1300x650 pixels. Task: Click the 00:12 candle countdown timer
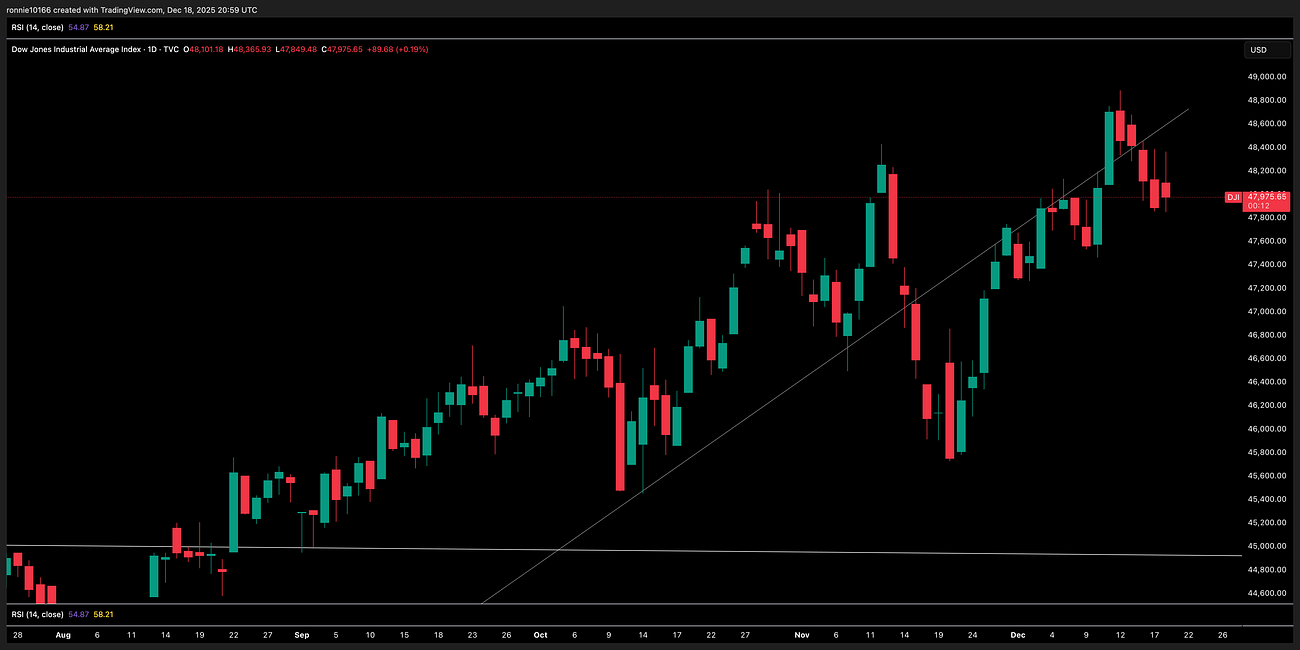tap(1260, 205)
